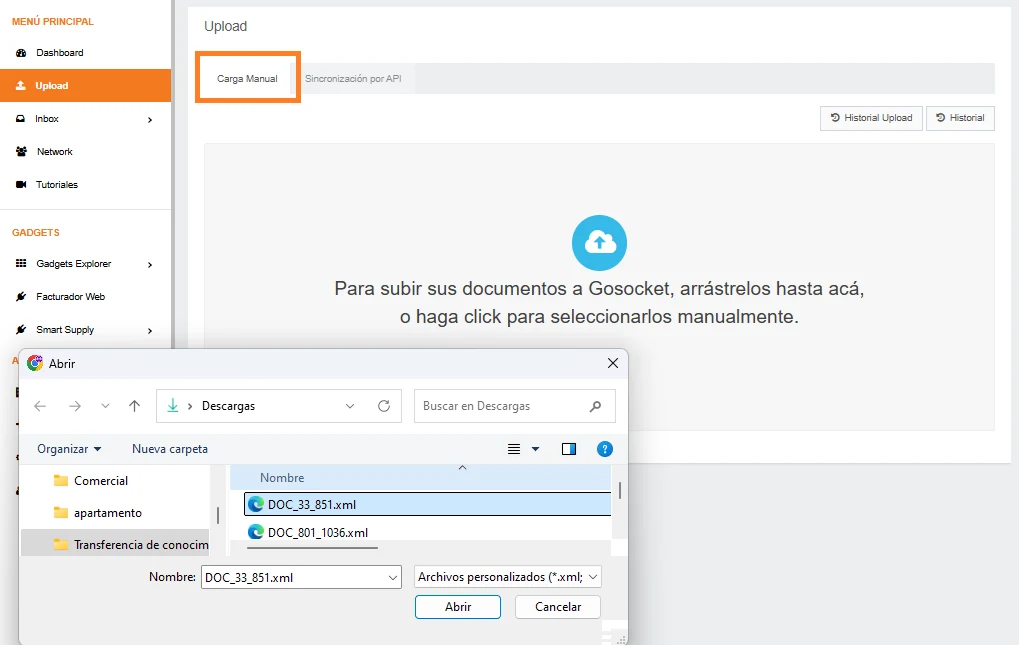
Task: Click the upload instructions text to select files
Action: pyautogui.click(x=599, y=303)
